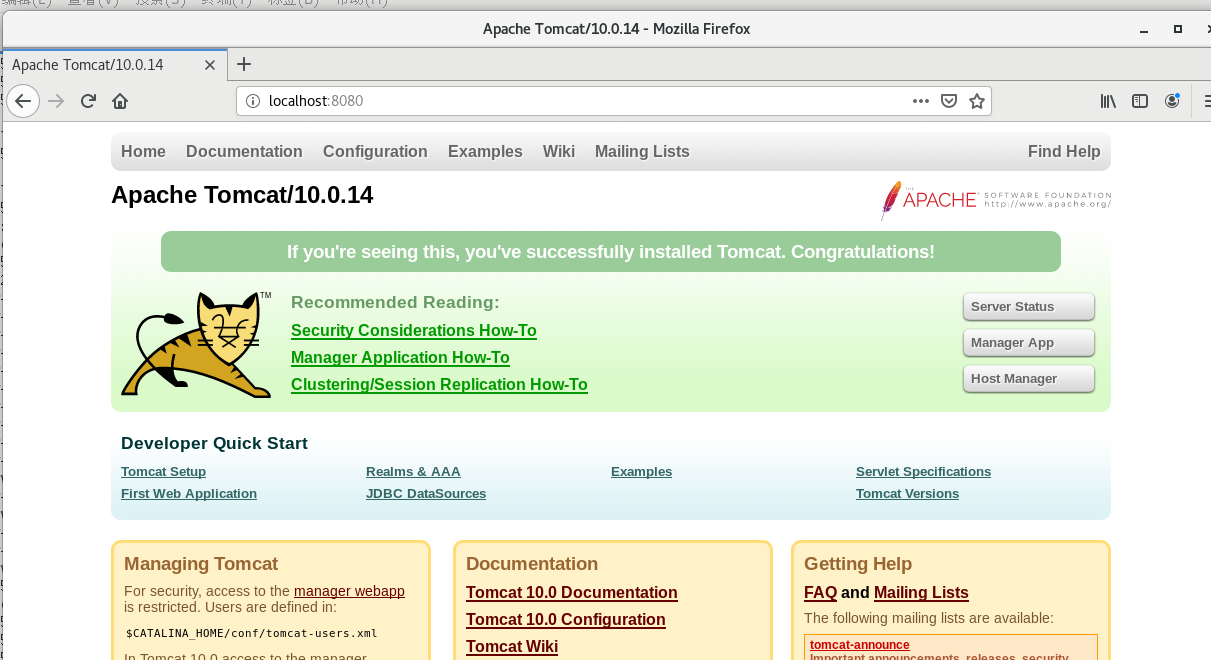Click the Developer Quick Start heading
The image size is (1211, 660).
pyautogui.click(x=214, y=444)
